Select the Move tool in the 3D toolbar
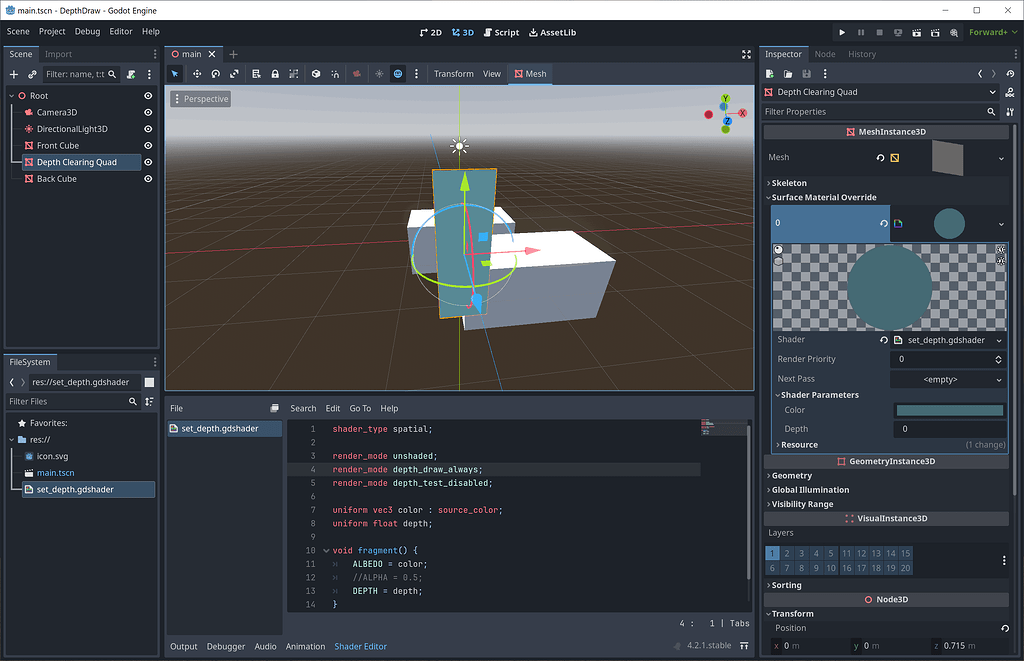This screenshot has width=1024, height=661. (198, 73)
